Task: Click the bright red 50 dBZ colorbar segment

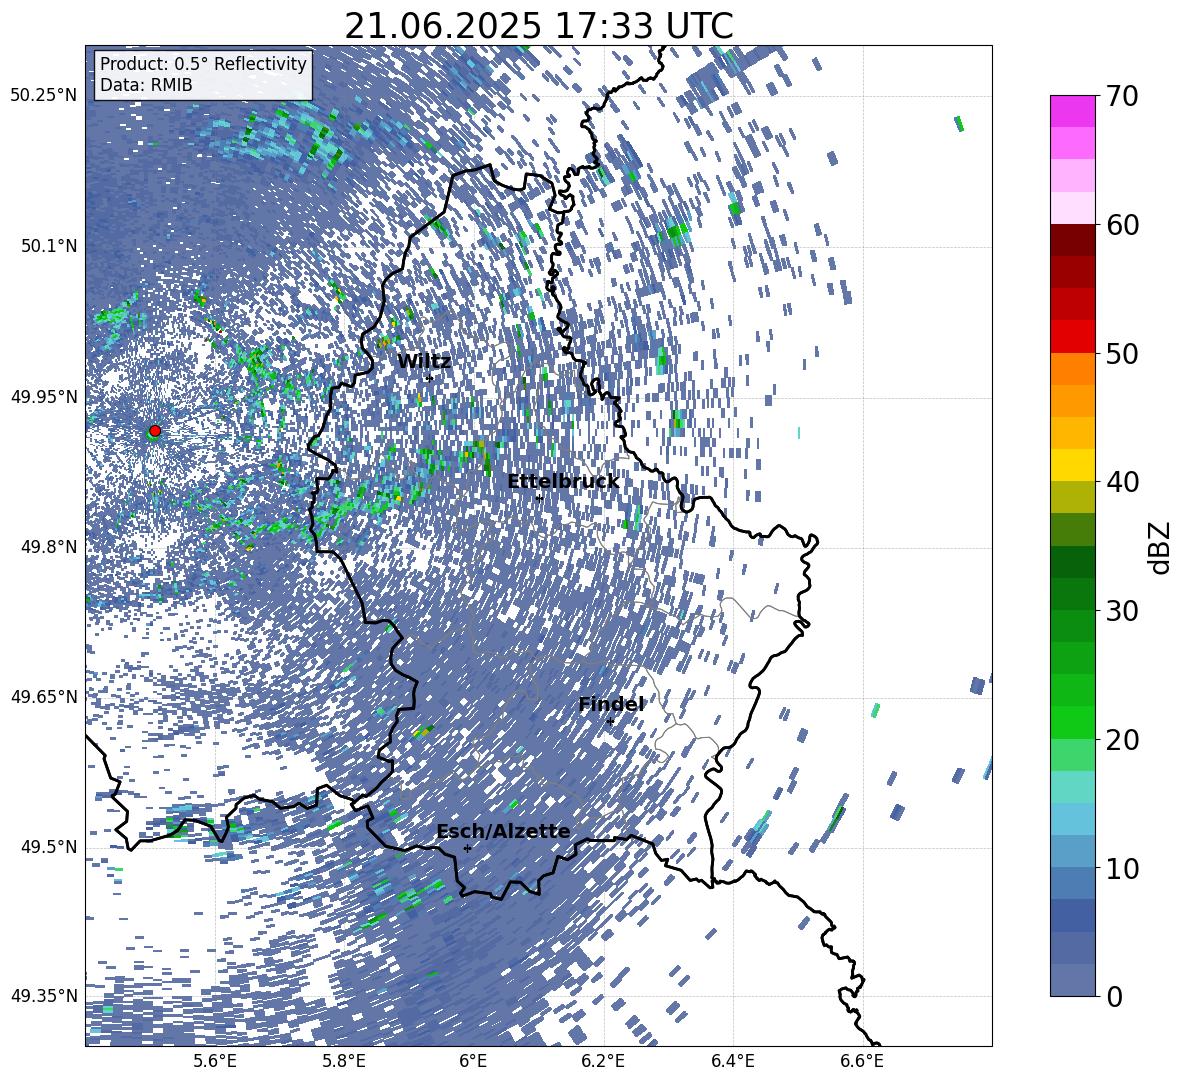Action: coord(1072,337)
